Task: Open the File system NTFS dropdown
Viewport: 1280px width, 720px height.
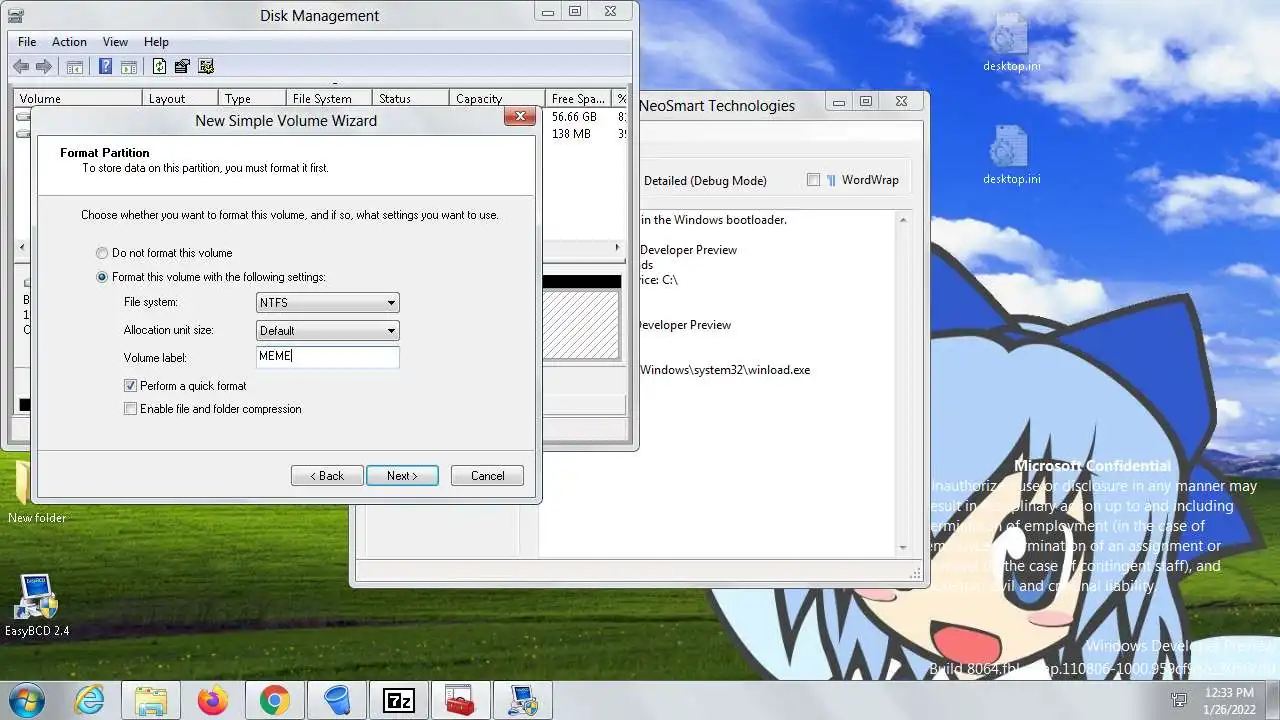Action: pos(328,302)
